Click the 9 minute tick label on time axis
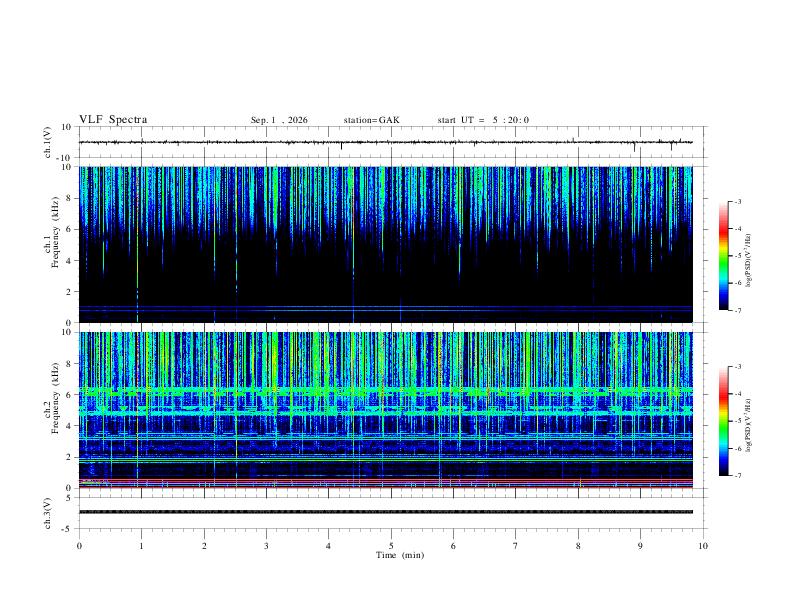792x612 pixels. [x=640, y=546]
